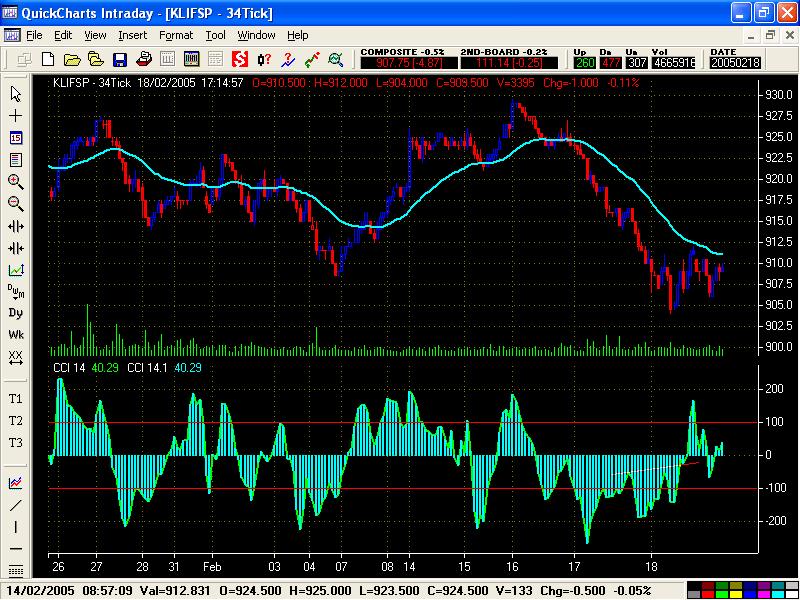Click the multiple folders open icon

click(x=95, y=59)
